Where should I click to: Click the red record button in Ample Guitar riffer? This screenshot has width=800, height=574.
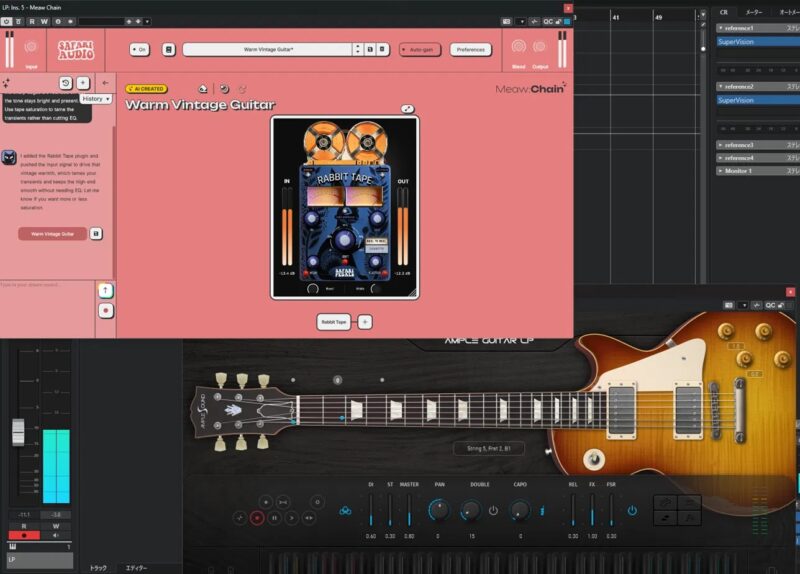click(x=257, y=518)
